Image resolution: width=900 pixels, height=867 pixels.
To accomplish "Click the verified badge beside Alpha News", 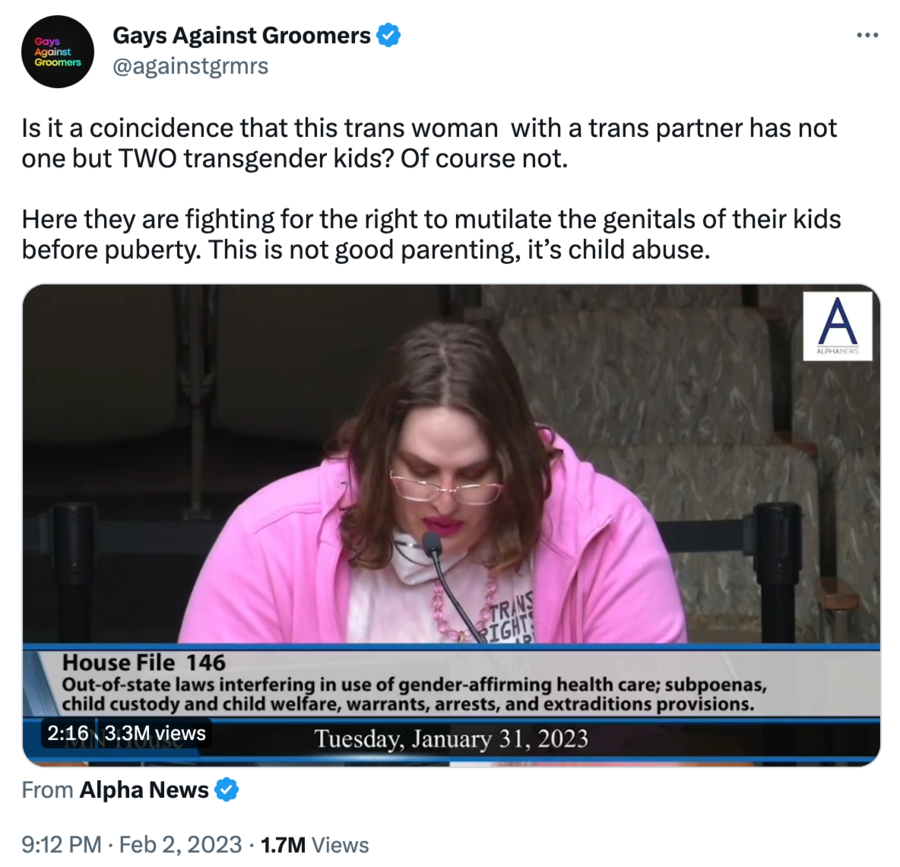I will pyautogui.click(x=227, y=790).
